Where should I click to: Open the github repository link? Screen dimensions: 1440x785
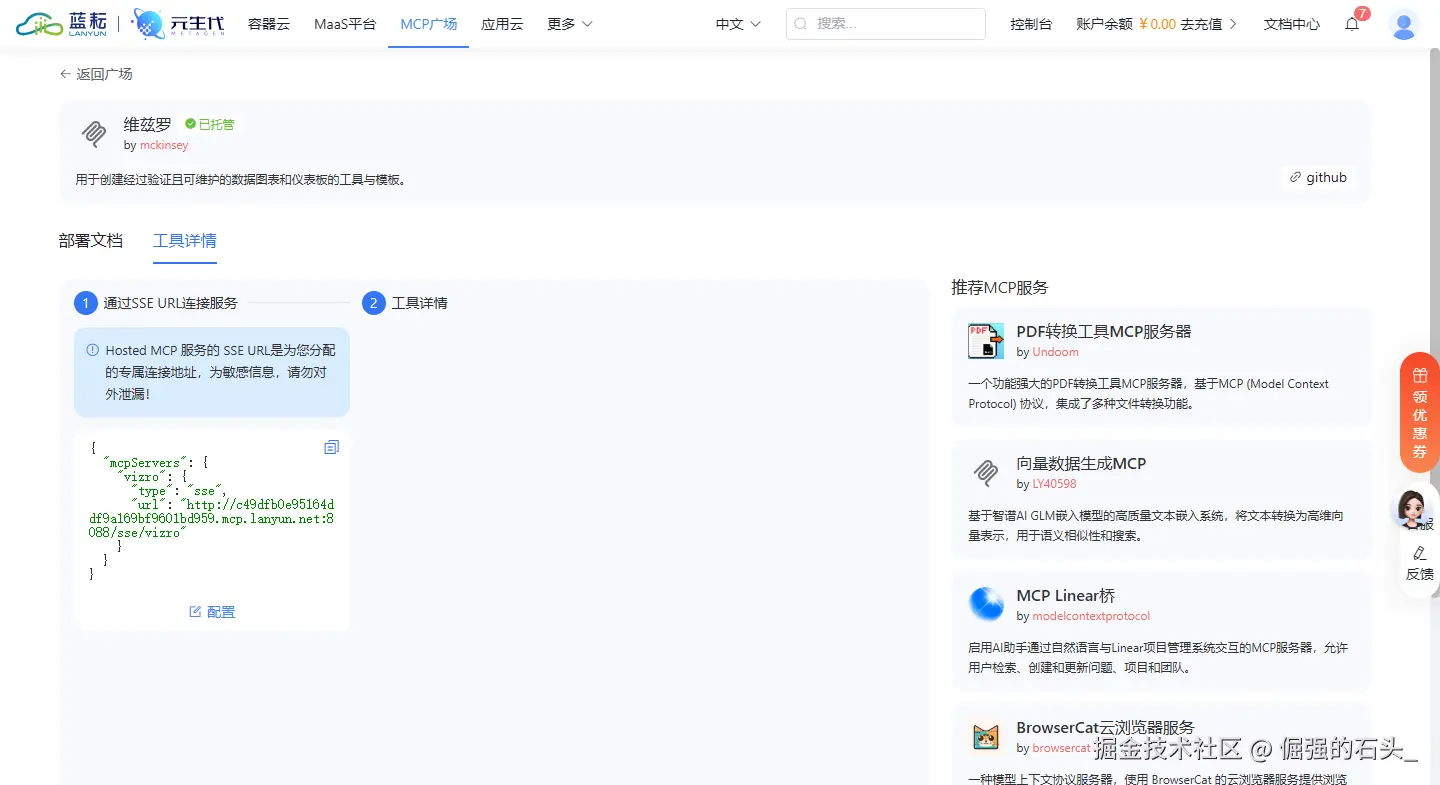click(x=1318, y=177)
